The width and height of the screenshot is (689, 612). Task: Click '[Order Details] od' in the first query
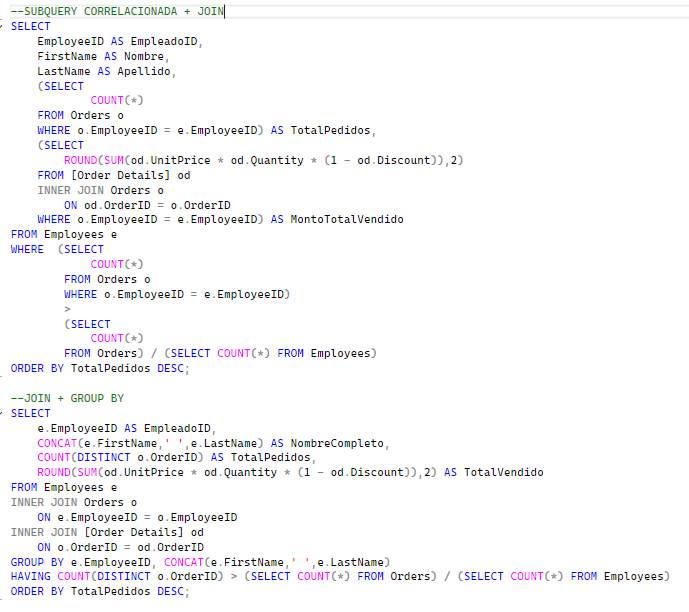click(x=131, y=175)
